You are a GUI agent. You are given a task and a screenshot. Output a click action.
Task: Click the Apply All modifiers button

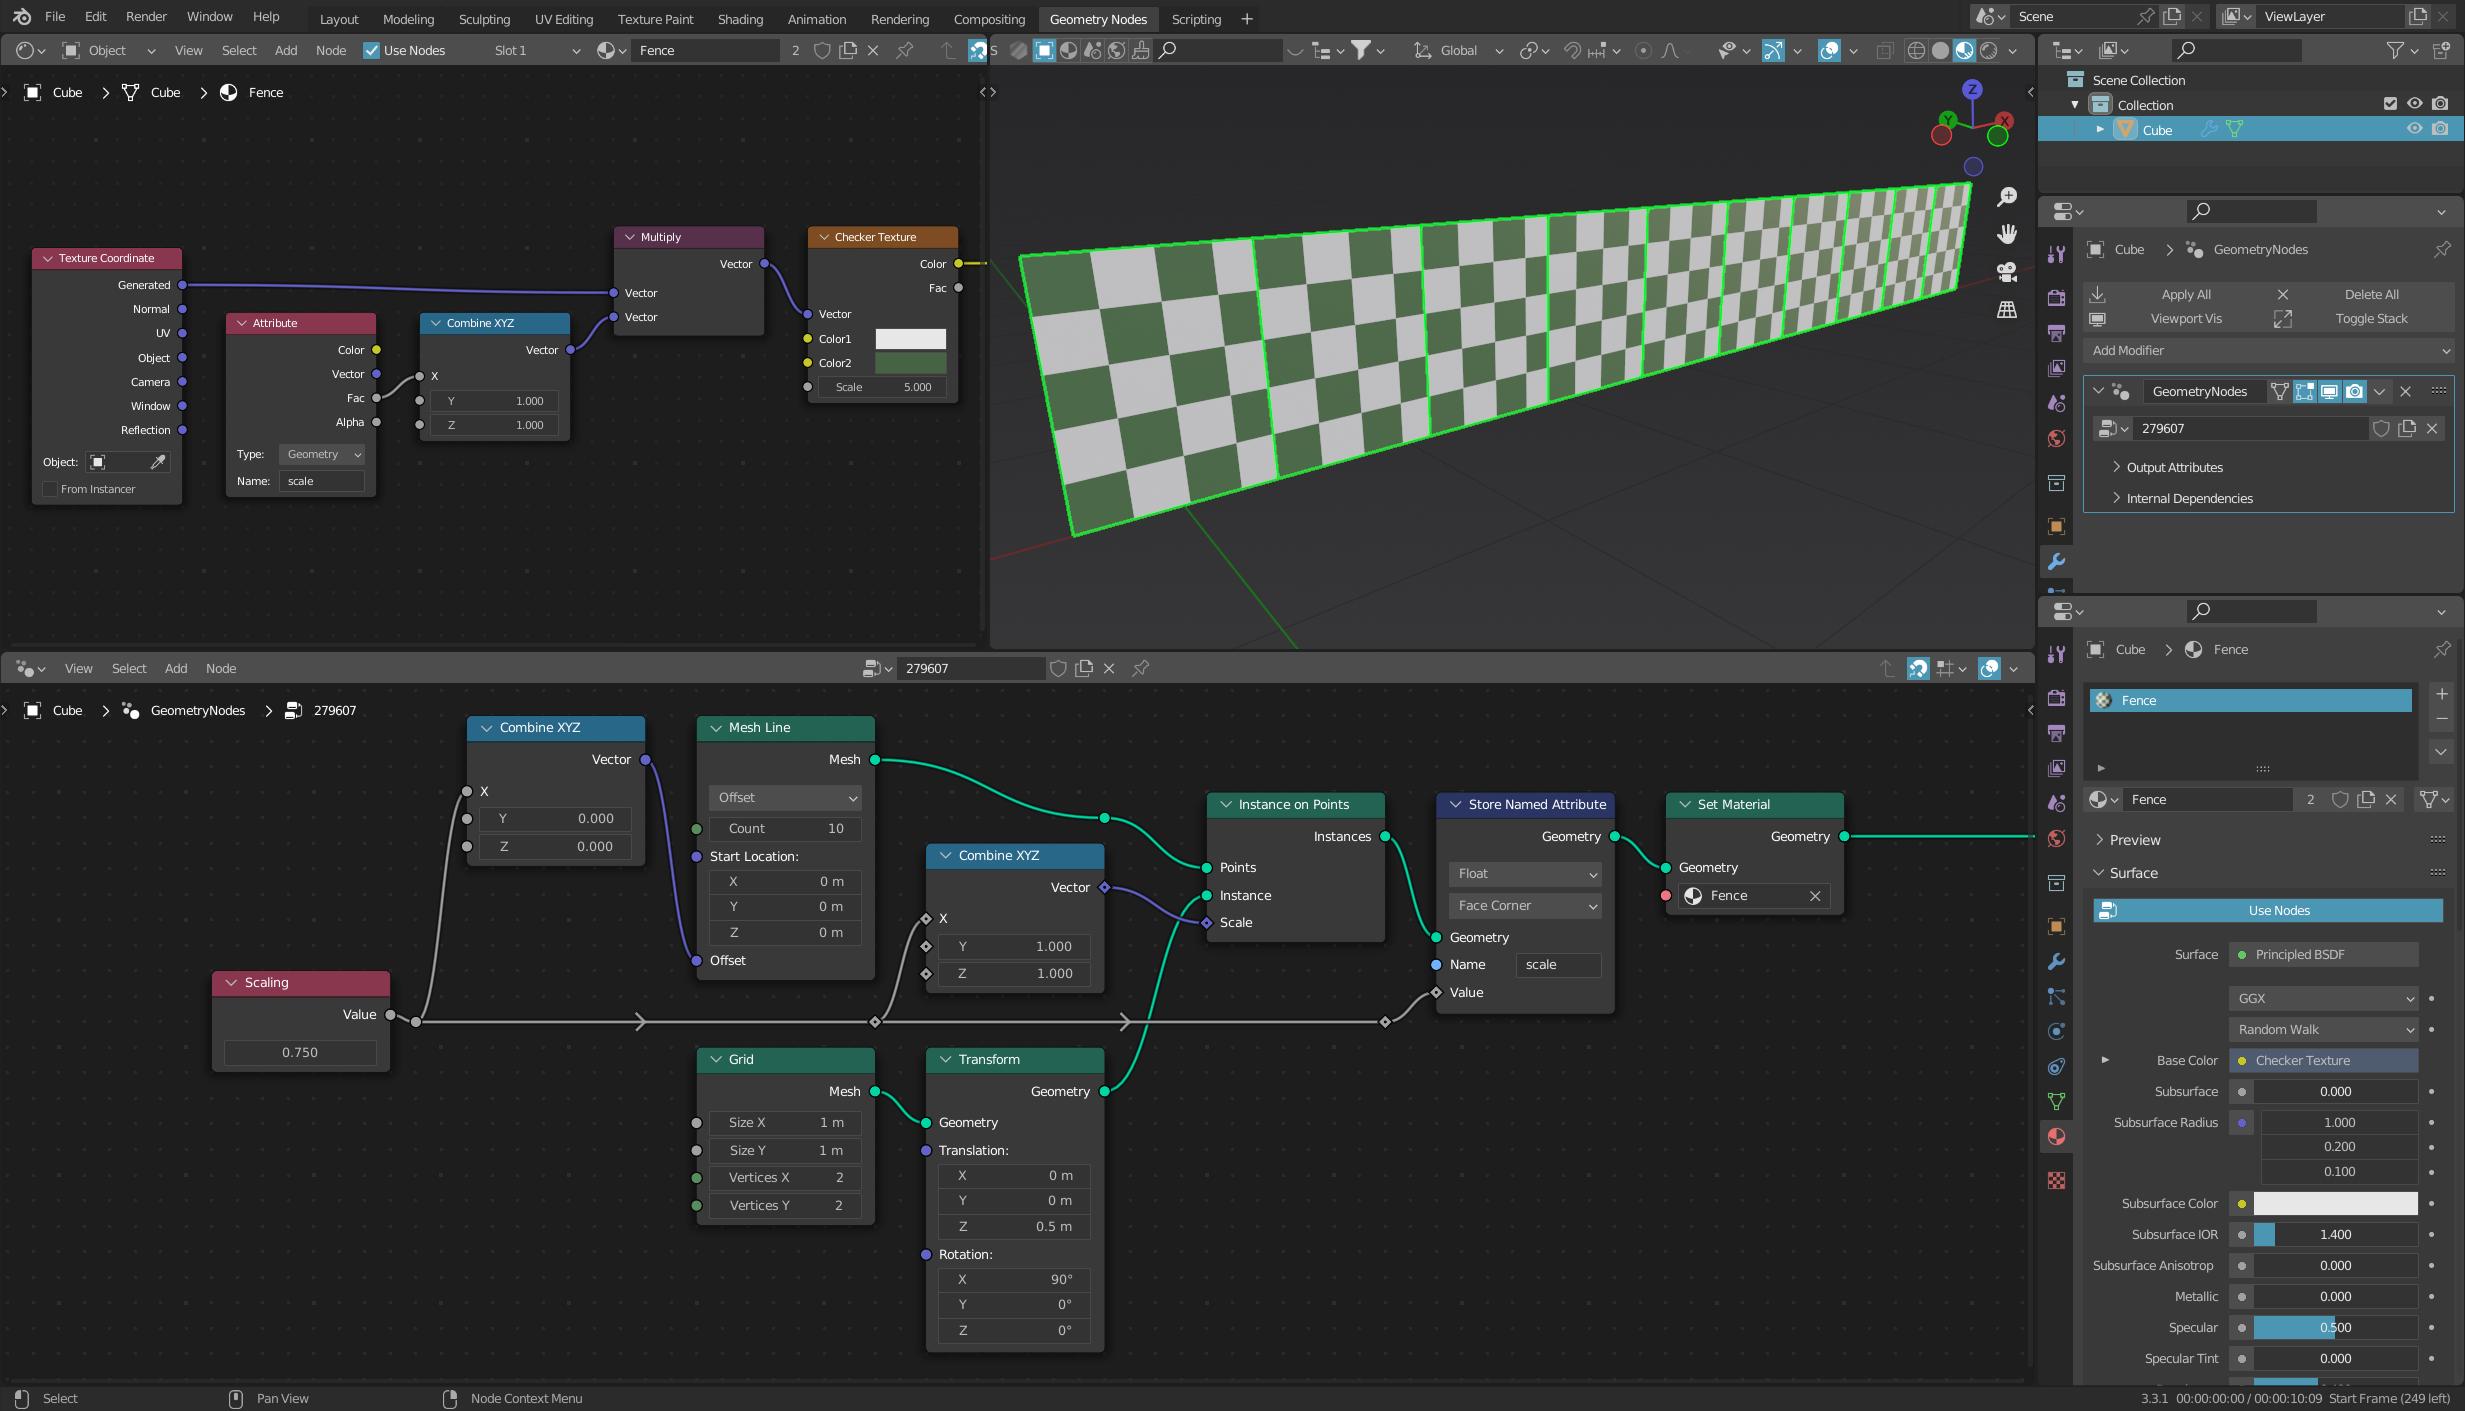click(2185, 294)
